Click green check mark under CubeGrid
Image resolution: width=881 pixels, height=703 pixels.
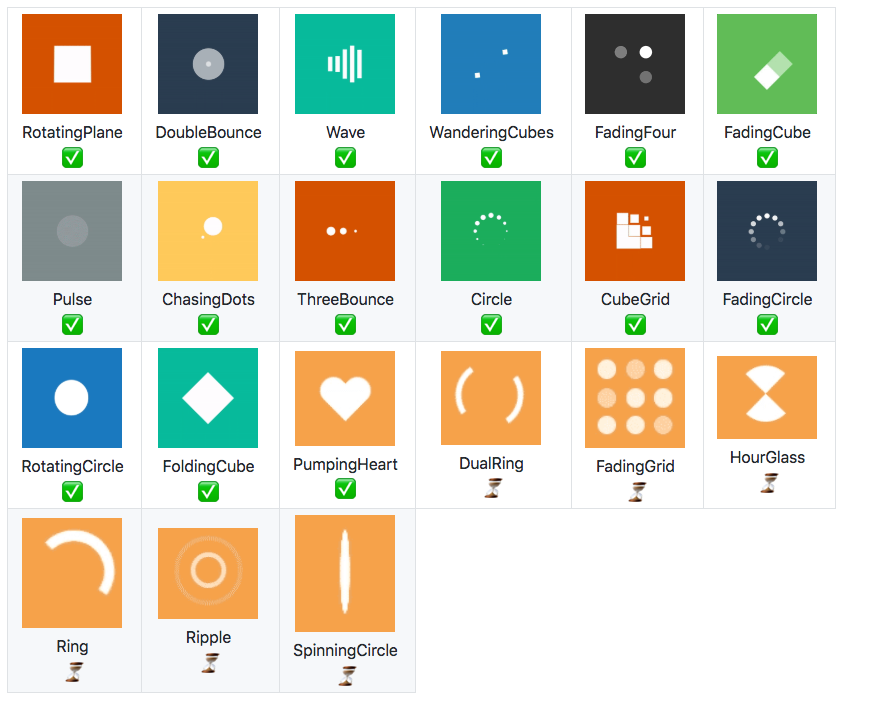coord(635,324)
